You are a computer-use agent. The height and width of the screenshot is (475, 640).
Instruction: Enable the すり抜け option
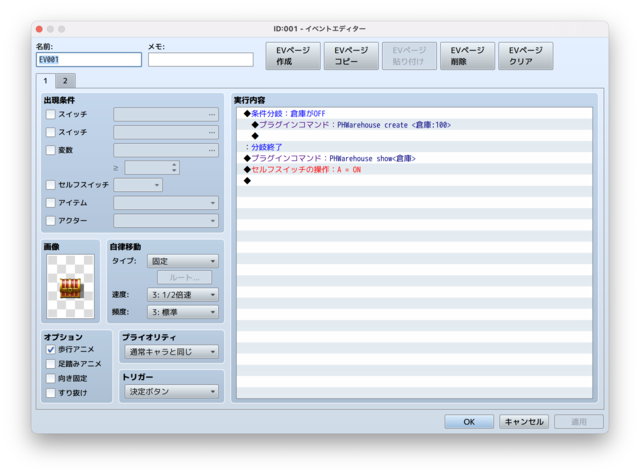point(51,393)
